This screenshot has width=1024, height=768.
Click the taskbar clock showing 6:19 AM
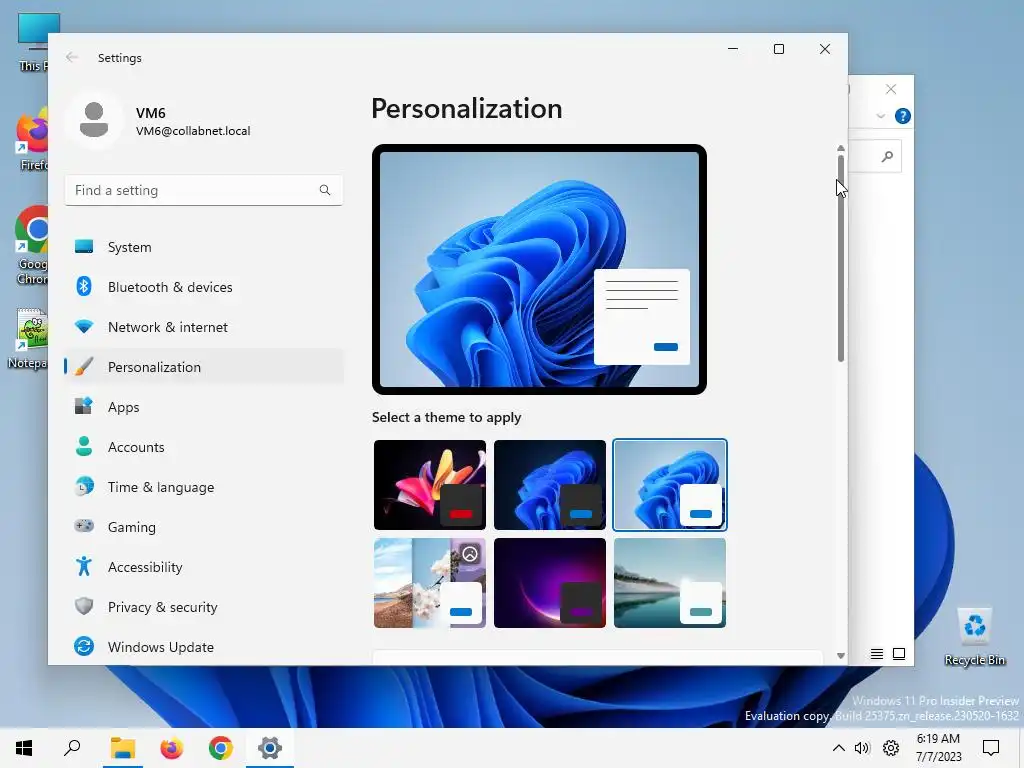(938, 748)
